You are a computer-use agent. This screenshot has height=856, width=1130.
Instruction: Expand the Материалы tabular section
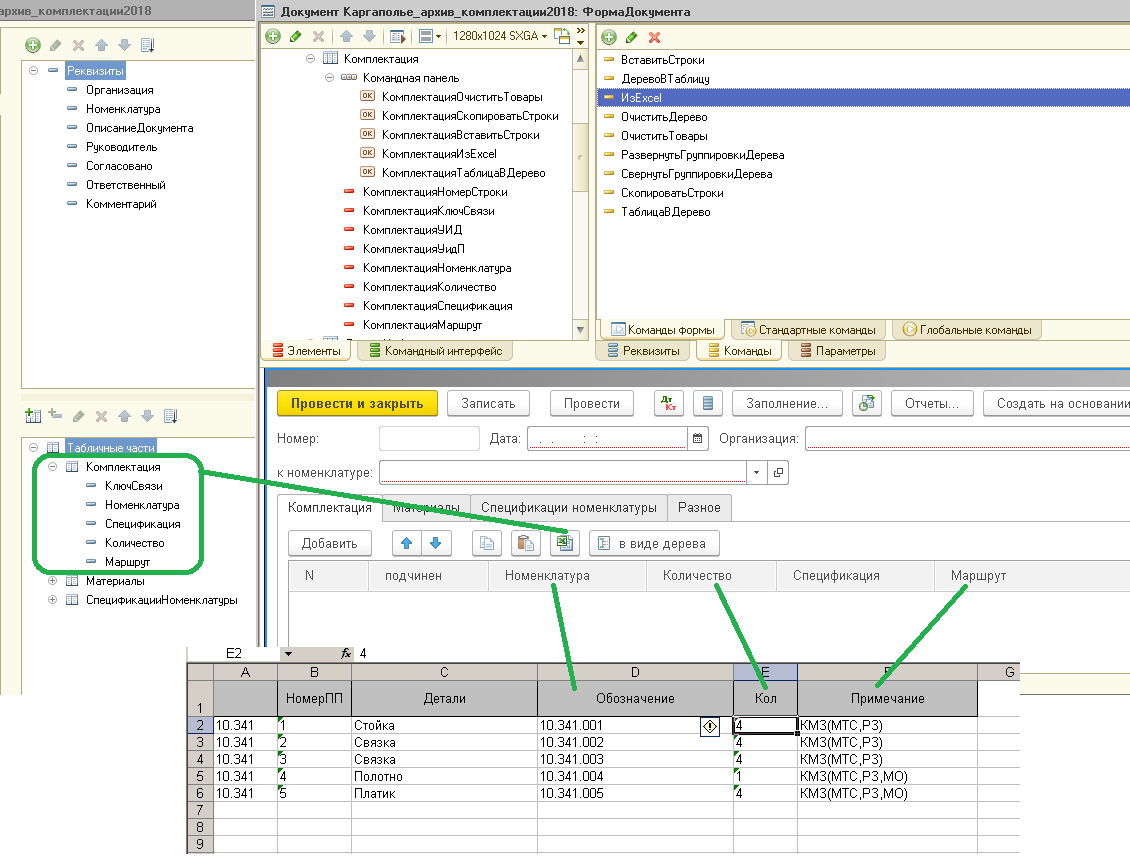tap(53, 581)
